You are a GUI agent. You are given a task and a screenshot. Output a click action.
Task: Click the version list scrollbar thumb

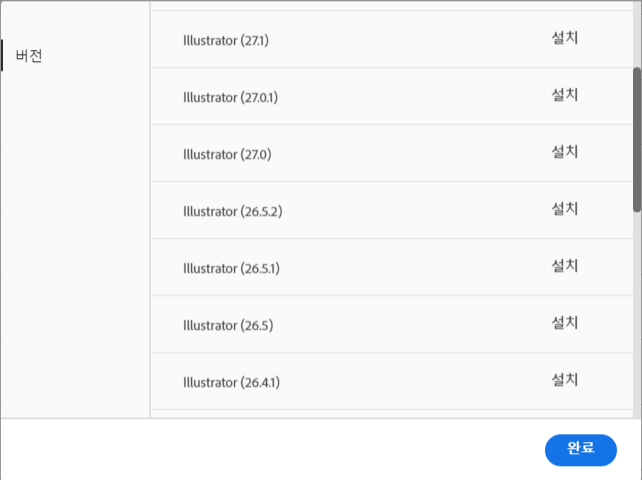(637, 140)
